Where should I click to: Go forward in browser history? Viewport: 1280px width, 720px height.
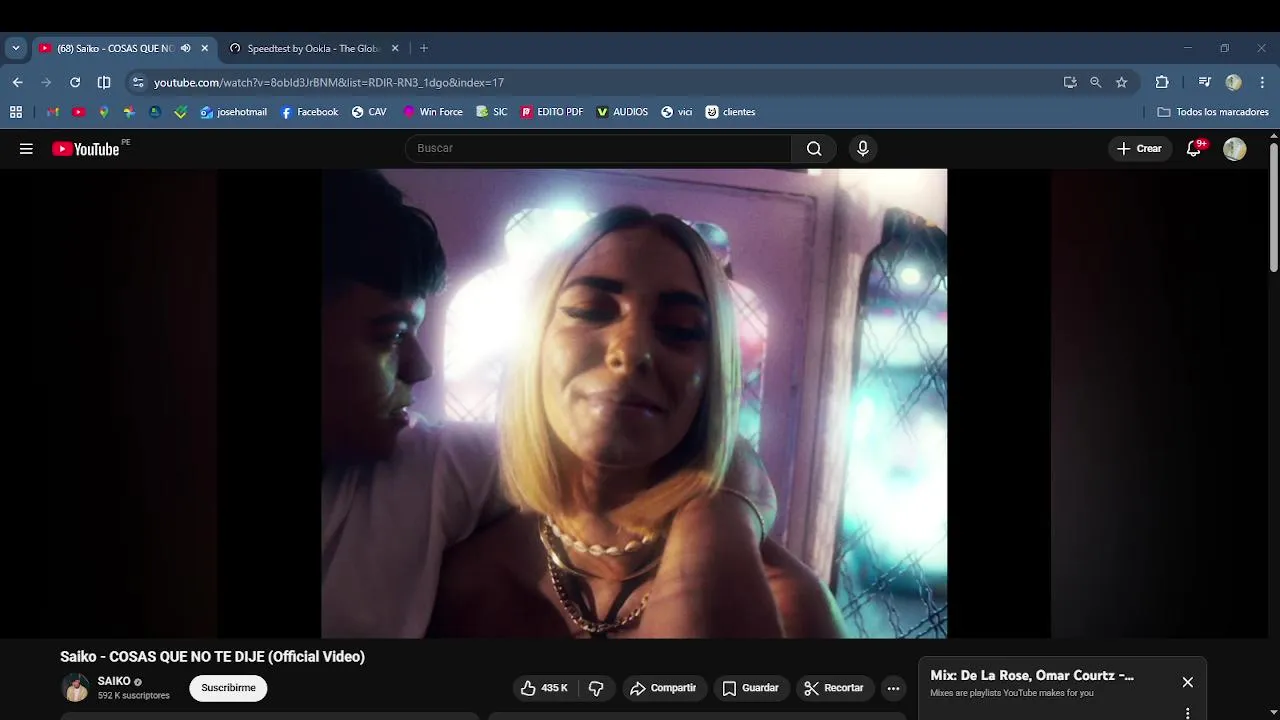click(46, 82)
